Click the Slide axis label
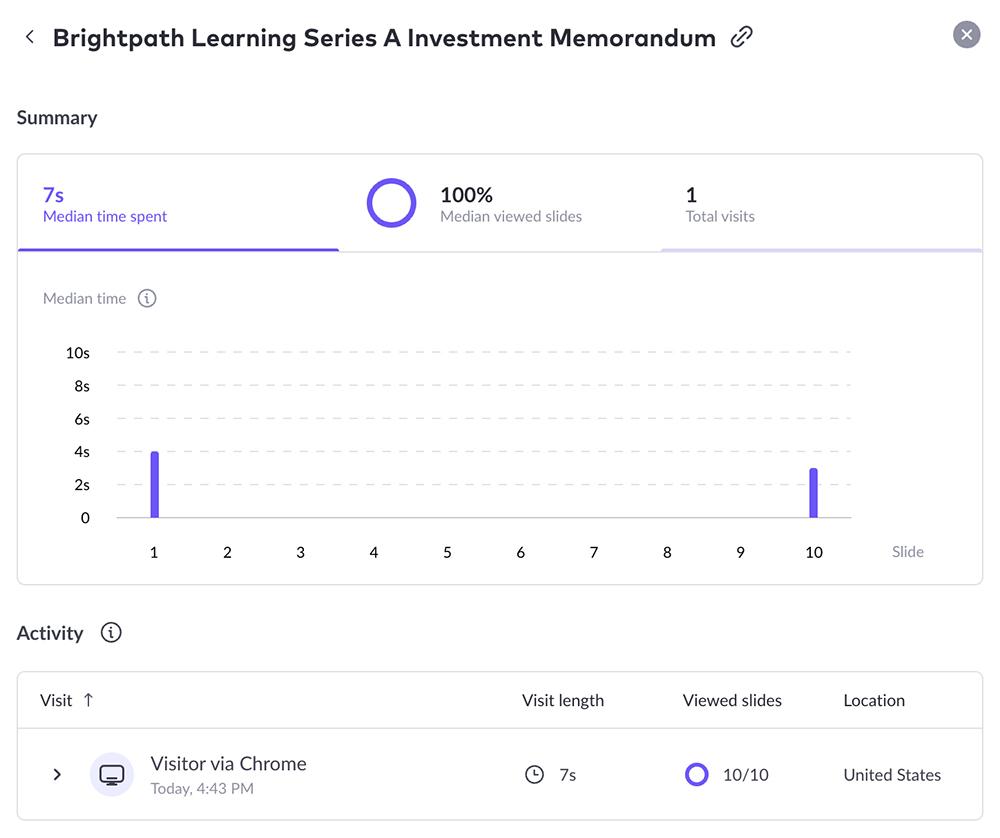 point(908,552)
